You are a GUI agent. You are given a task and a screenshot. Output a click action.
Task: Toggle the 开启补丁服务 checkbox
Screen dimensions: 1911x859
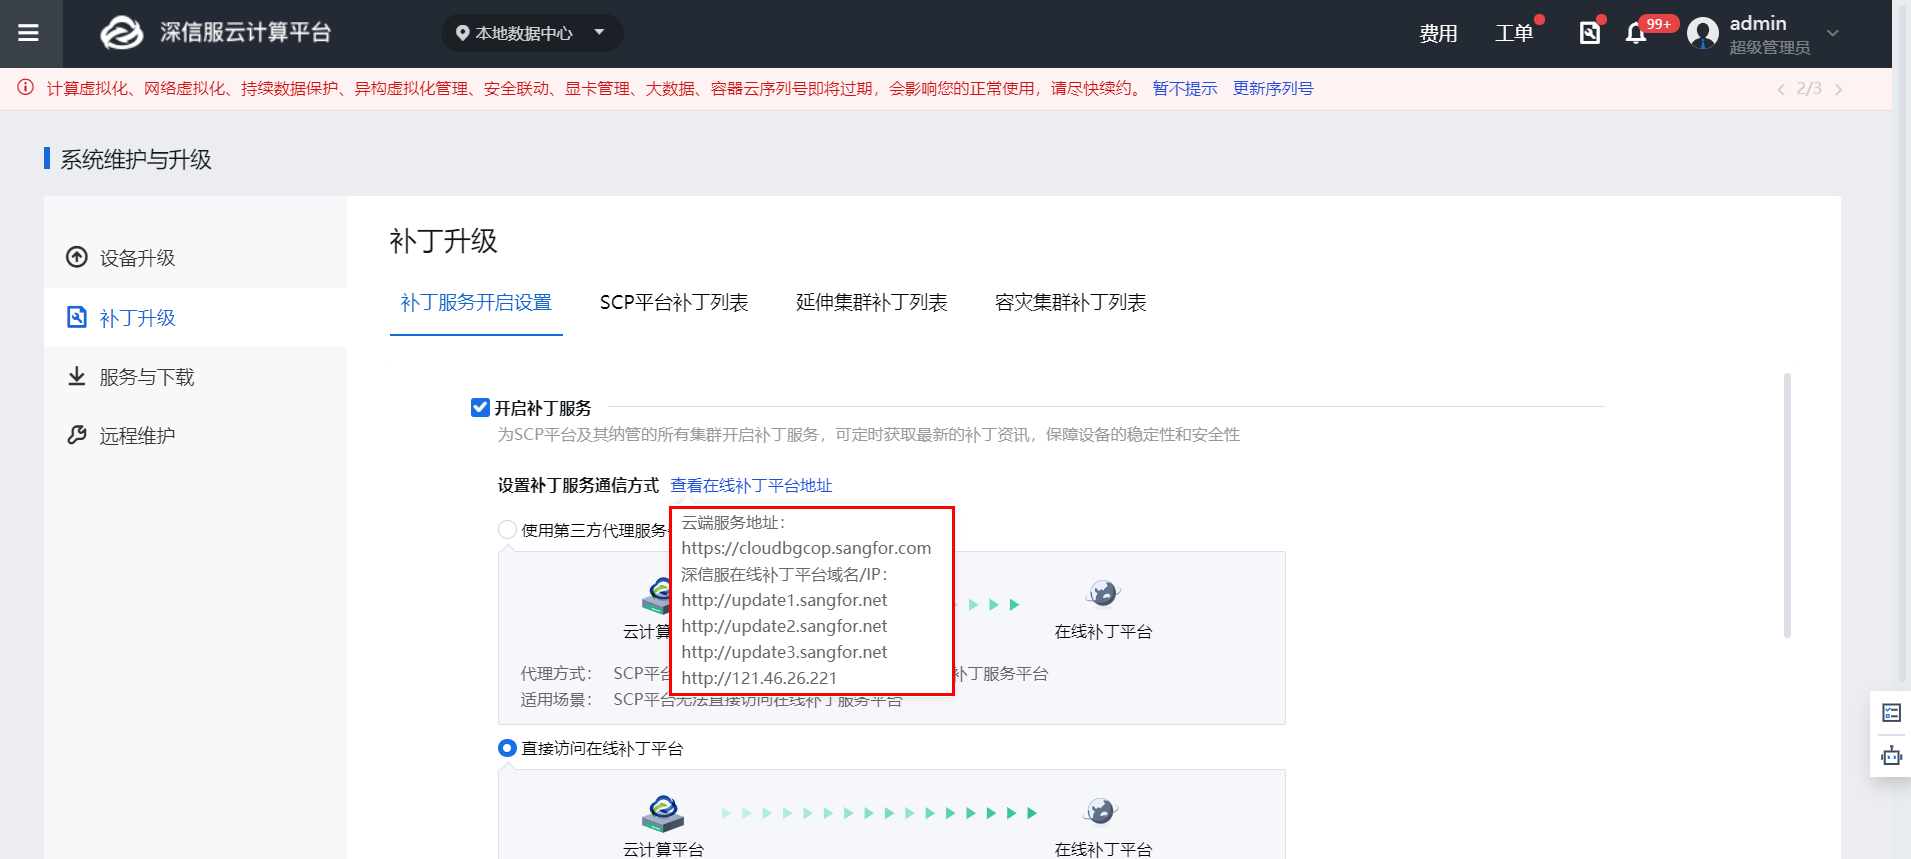click(x=480, y=407)
